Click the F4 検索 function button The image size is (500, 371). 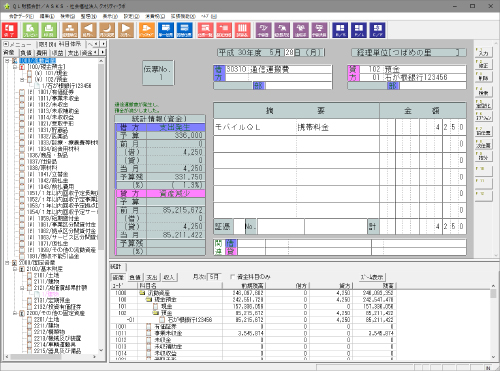click(483, 92)
